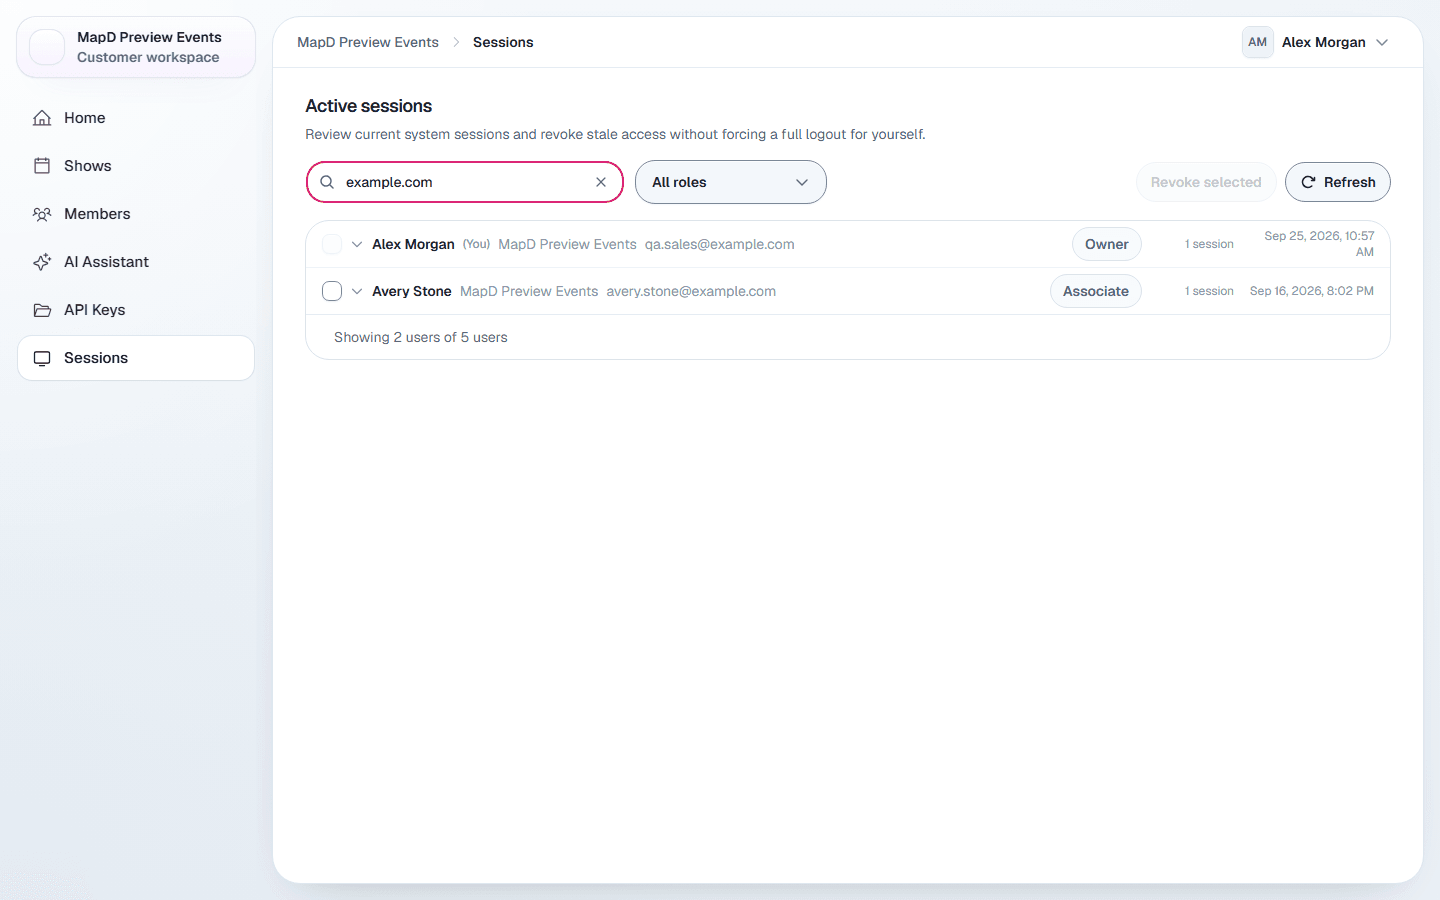Click the Alex Morgan name in table
1440x900 pixels.
coord(413,244)
